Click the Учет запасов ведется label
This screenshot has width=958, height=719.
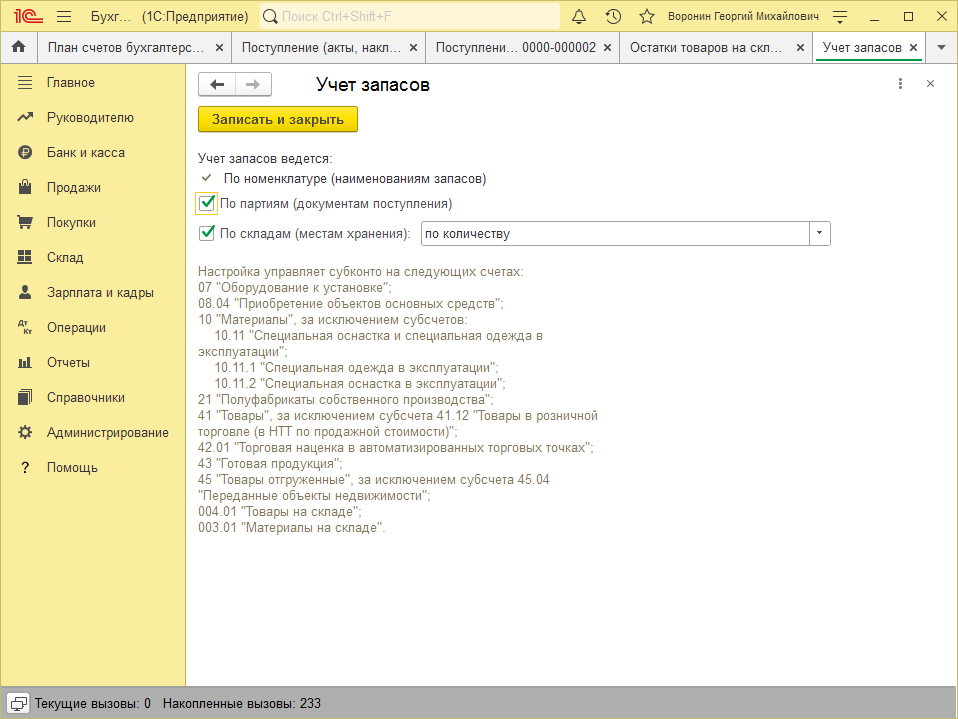(265, 159)
